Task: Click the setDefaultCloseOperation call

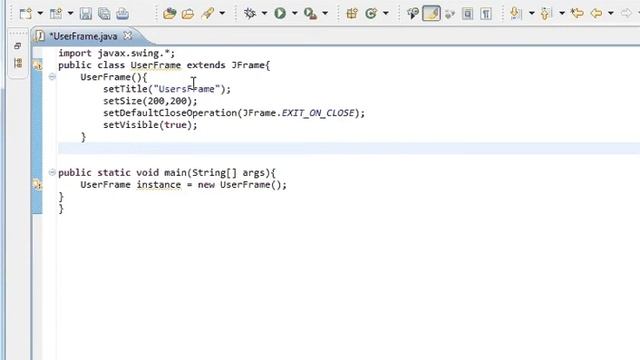Action: pyautogui.click(x=234, y=113)
